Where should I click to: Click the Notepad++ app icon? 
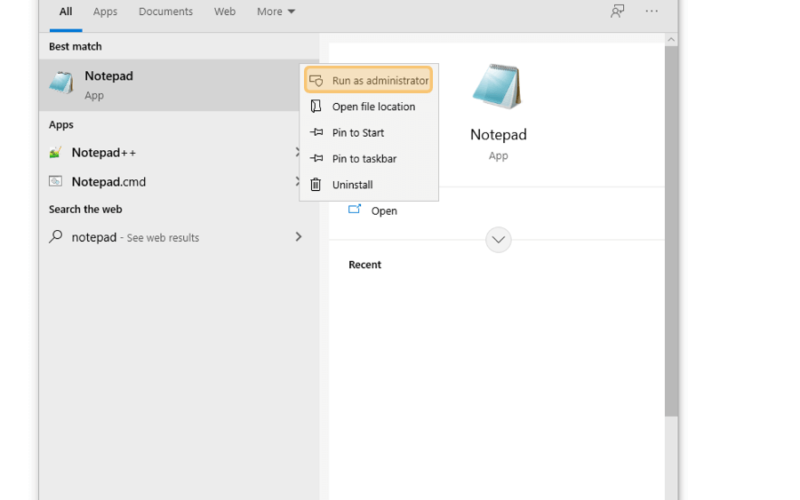point(56,152)
